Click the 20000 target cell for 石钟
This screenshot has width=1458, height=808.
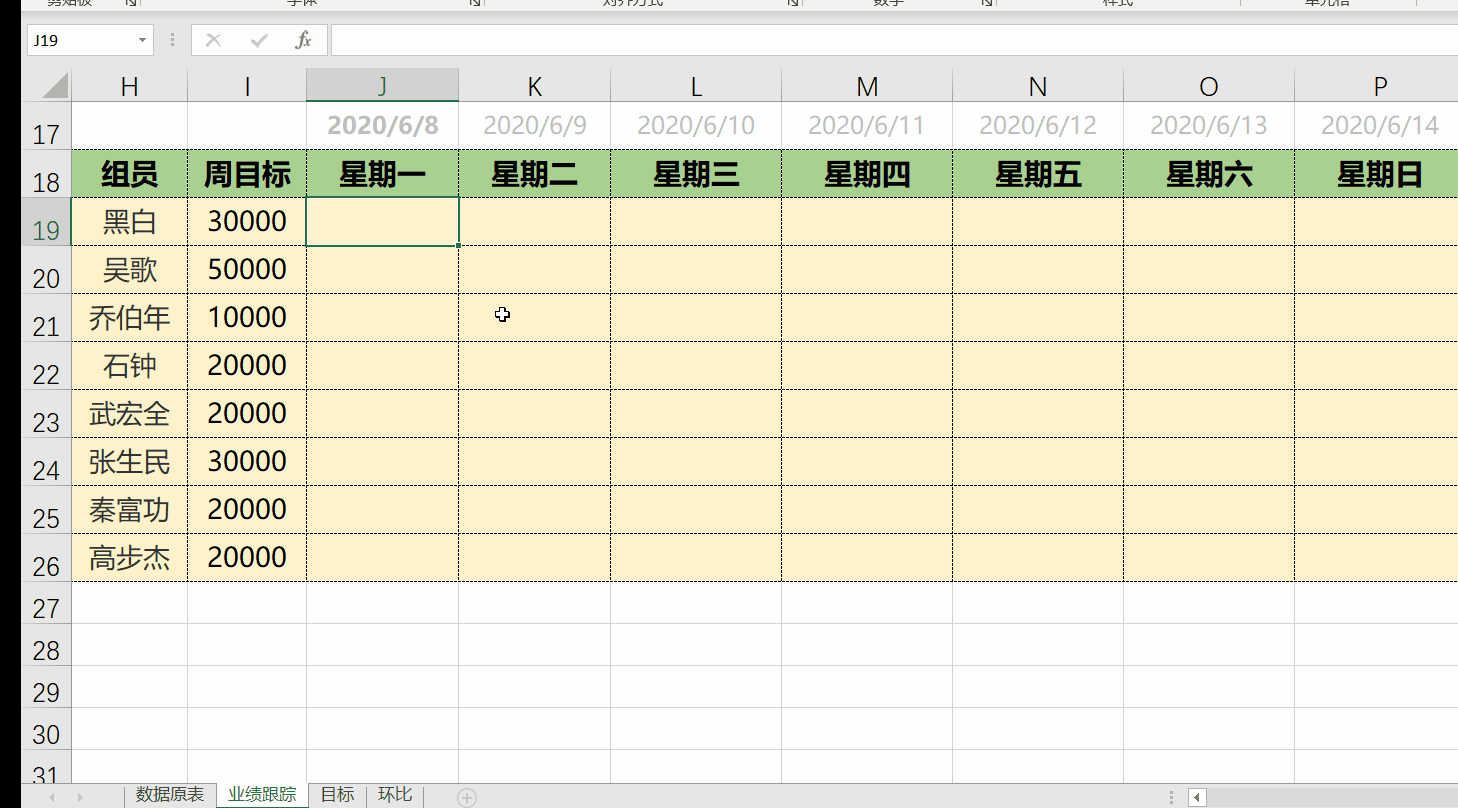pyautogui.click(x=247, y=366)
